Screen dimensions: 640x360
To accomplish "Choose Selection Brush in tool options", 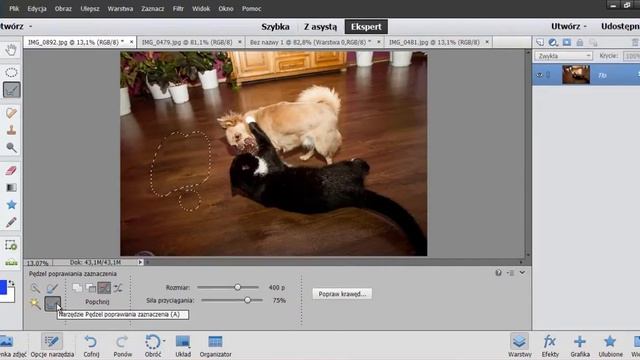I will [52, 288].
